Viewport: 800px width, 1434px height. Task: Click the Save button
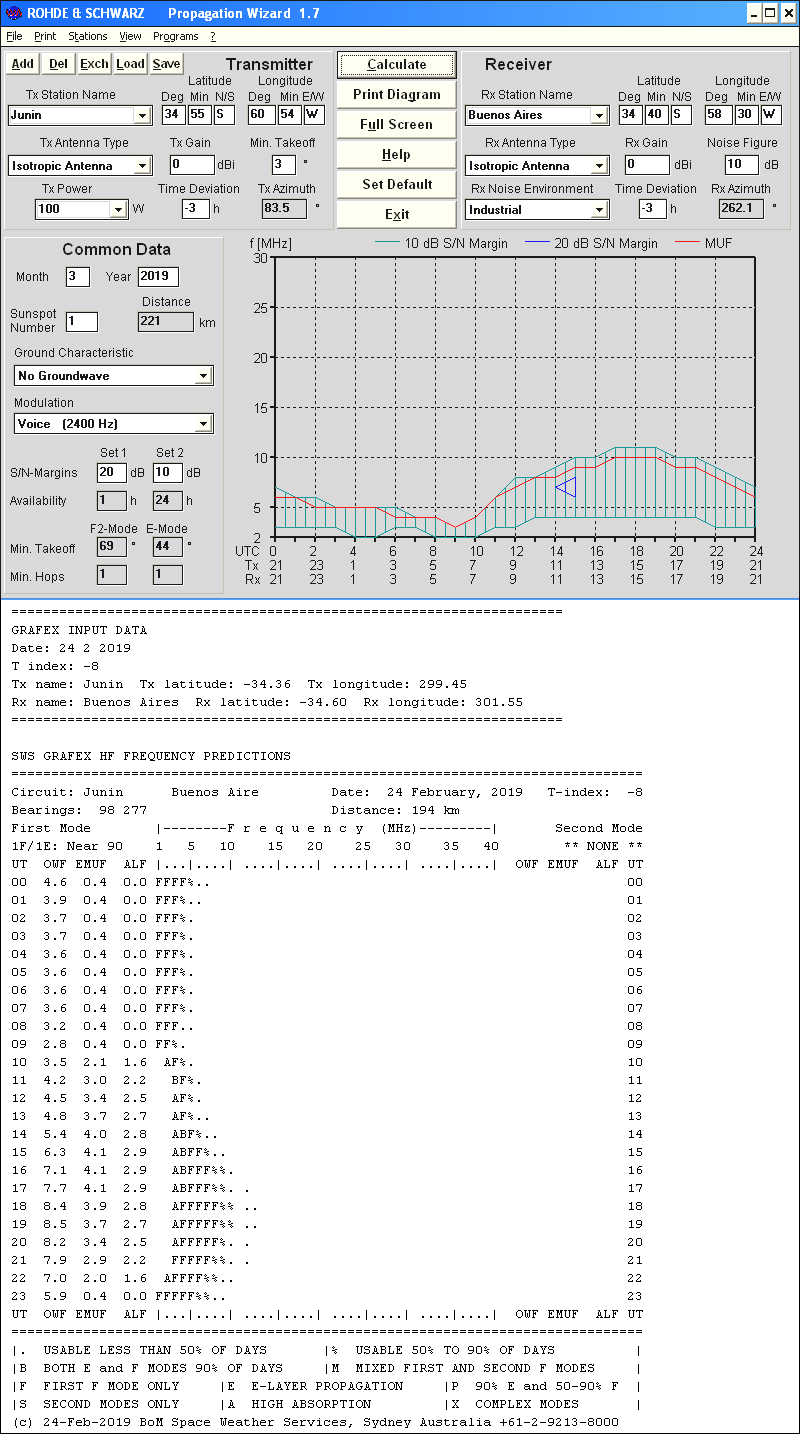tap(166, 64)
